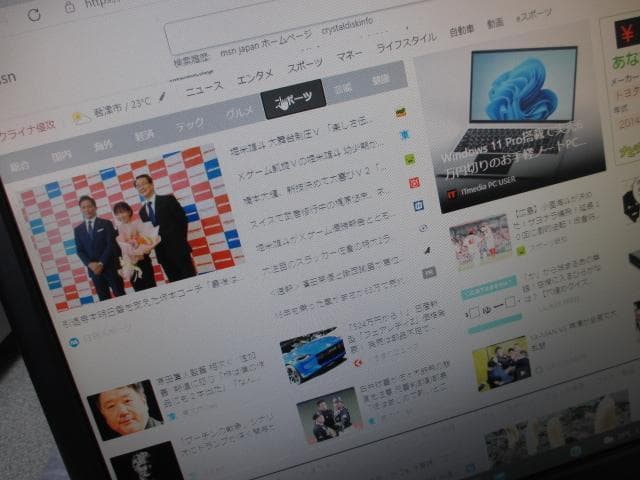Open the 動画 top navigation item
The width and height of the screenshot is (640, 480).
[x=495, y=23]
